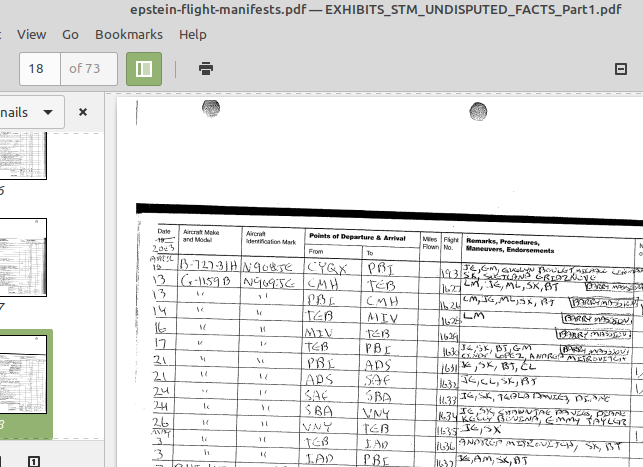
Task: Click the bottom sidebar page-number icon
Action: point(34,462)
